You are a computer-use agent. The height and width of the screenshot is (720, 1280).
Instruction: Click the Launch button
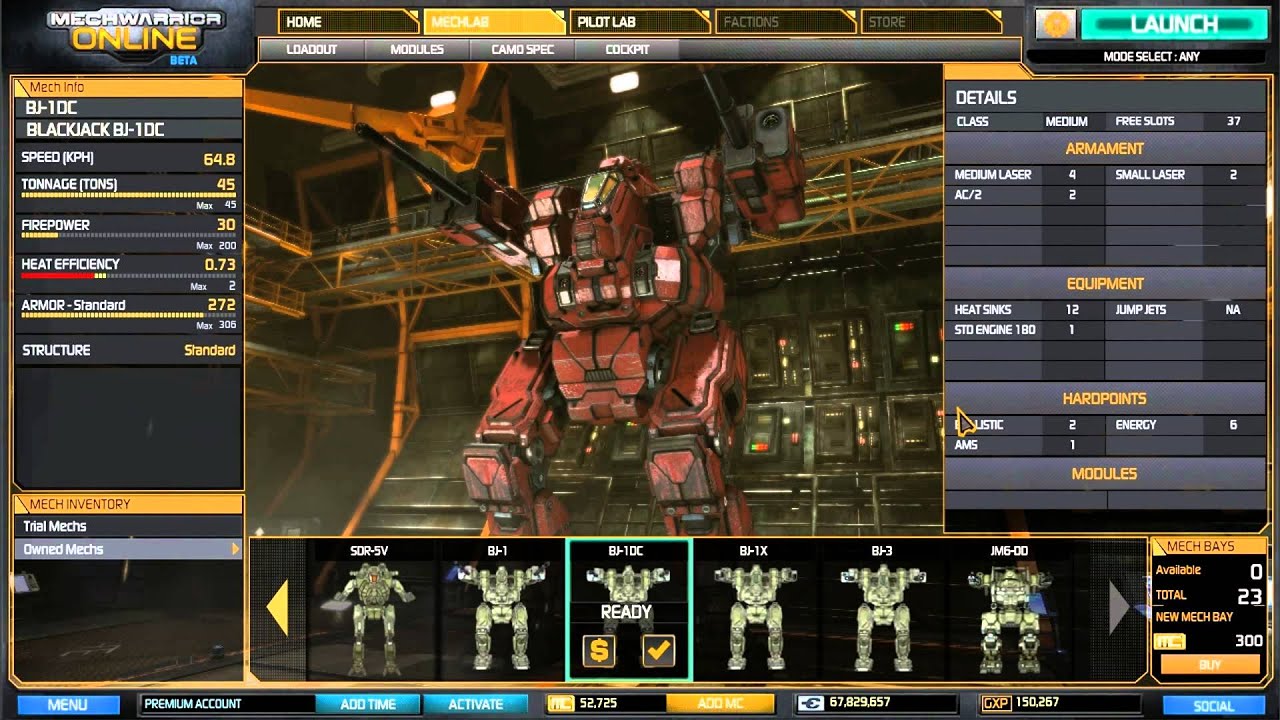pos(1173,24)
